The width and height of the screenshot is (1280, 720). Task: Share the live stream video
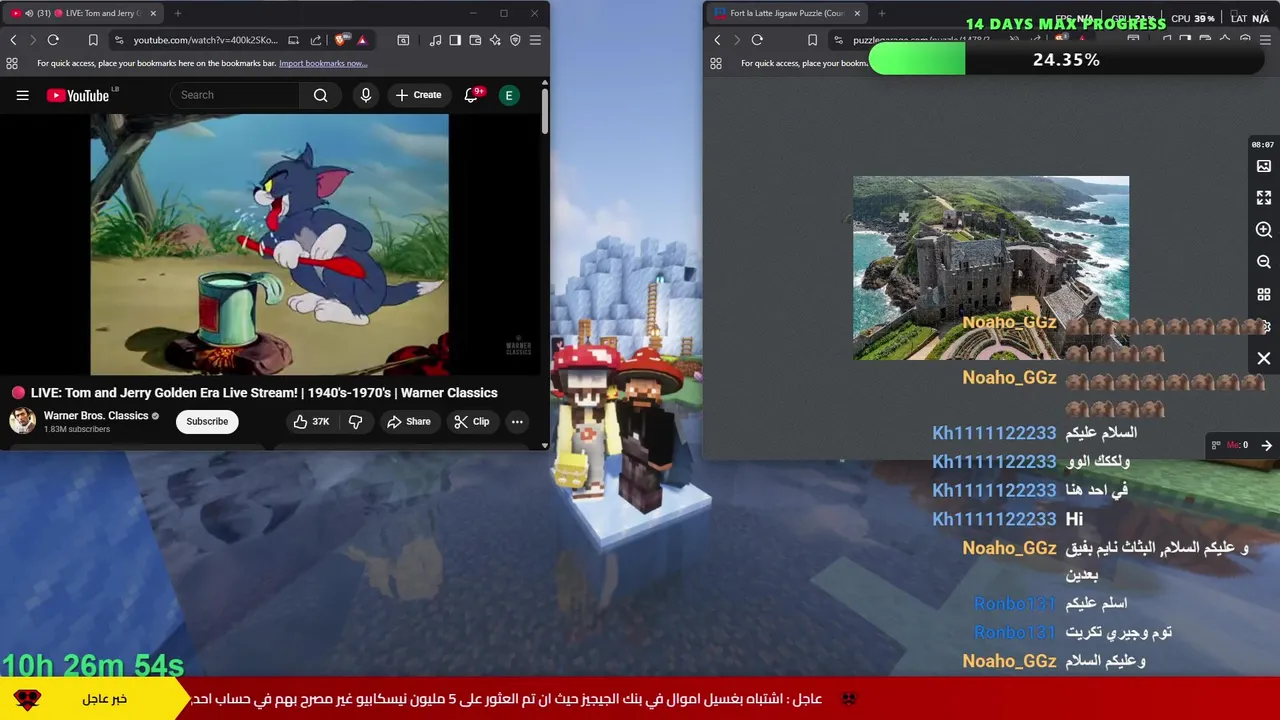click(408, 421)
